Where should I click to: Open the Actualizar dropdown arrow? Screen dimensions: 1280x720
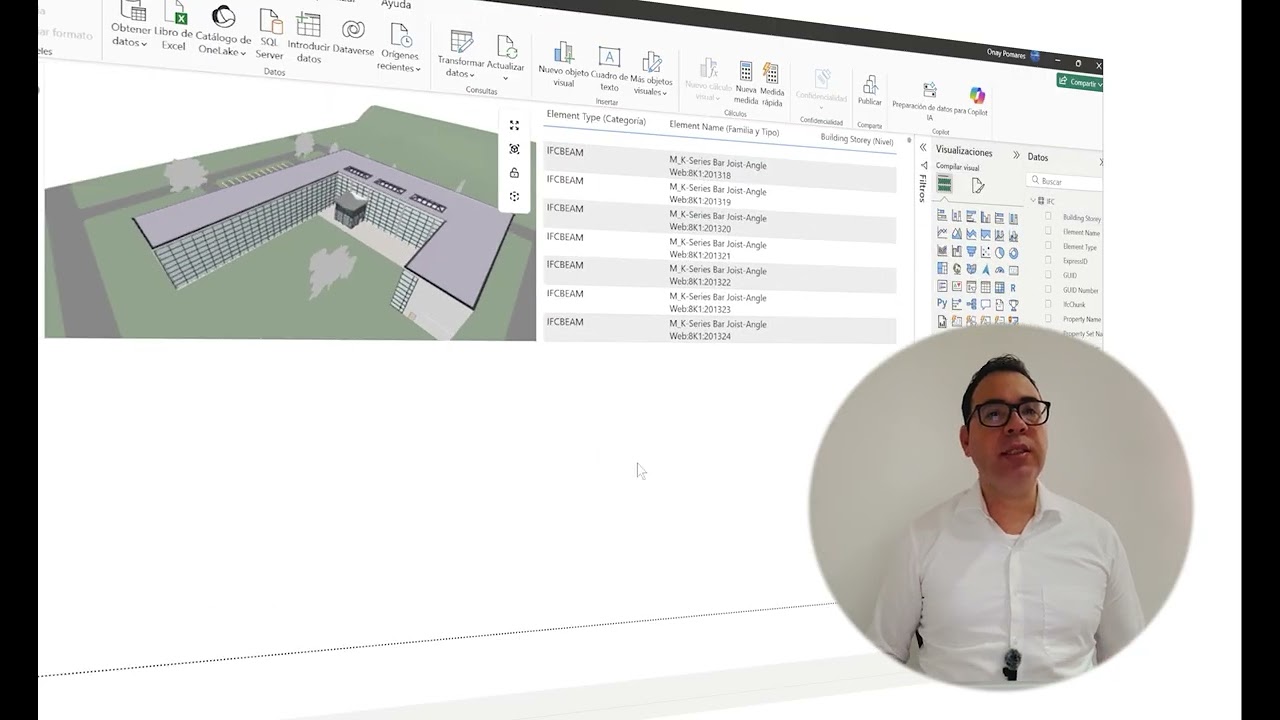point(505,78)
